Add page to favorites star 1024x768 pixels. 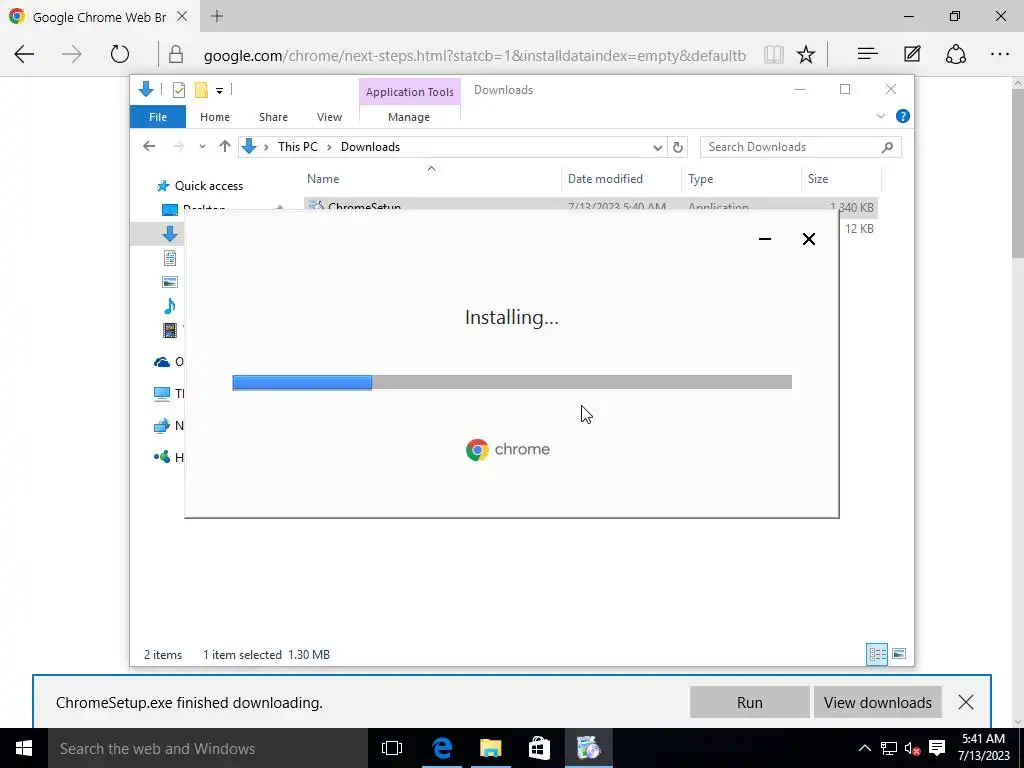[x=806, y=55]
